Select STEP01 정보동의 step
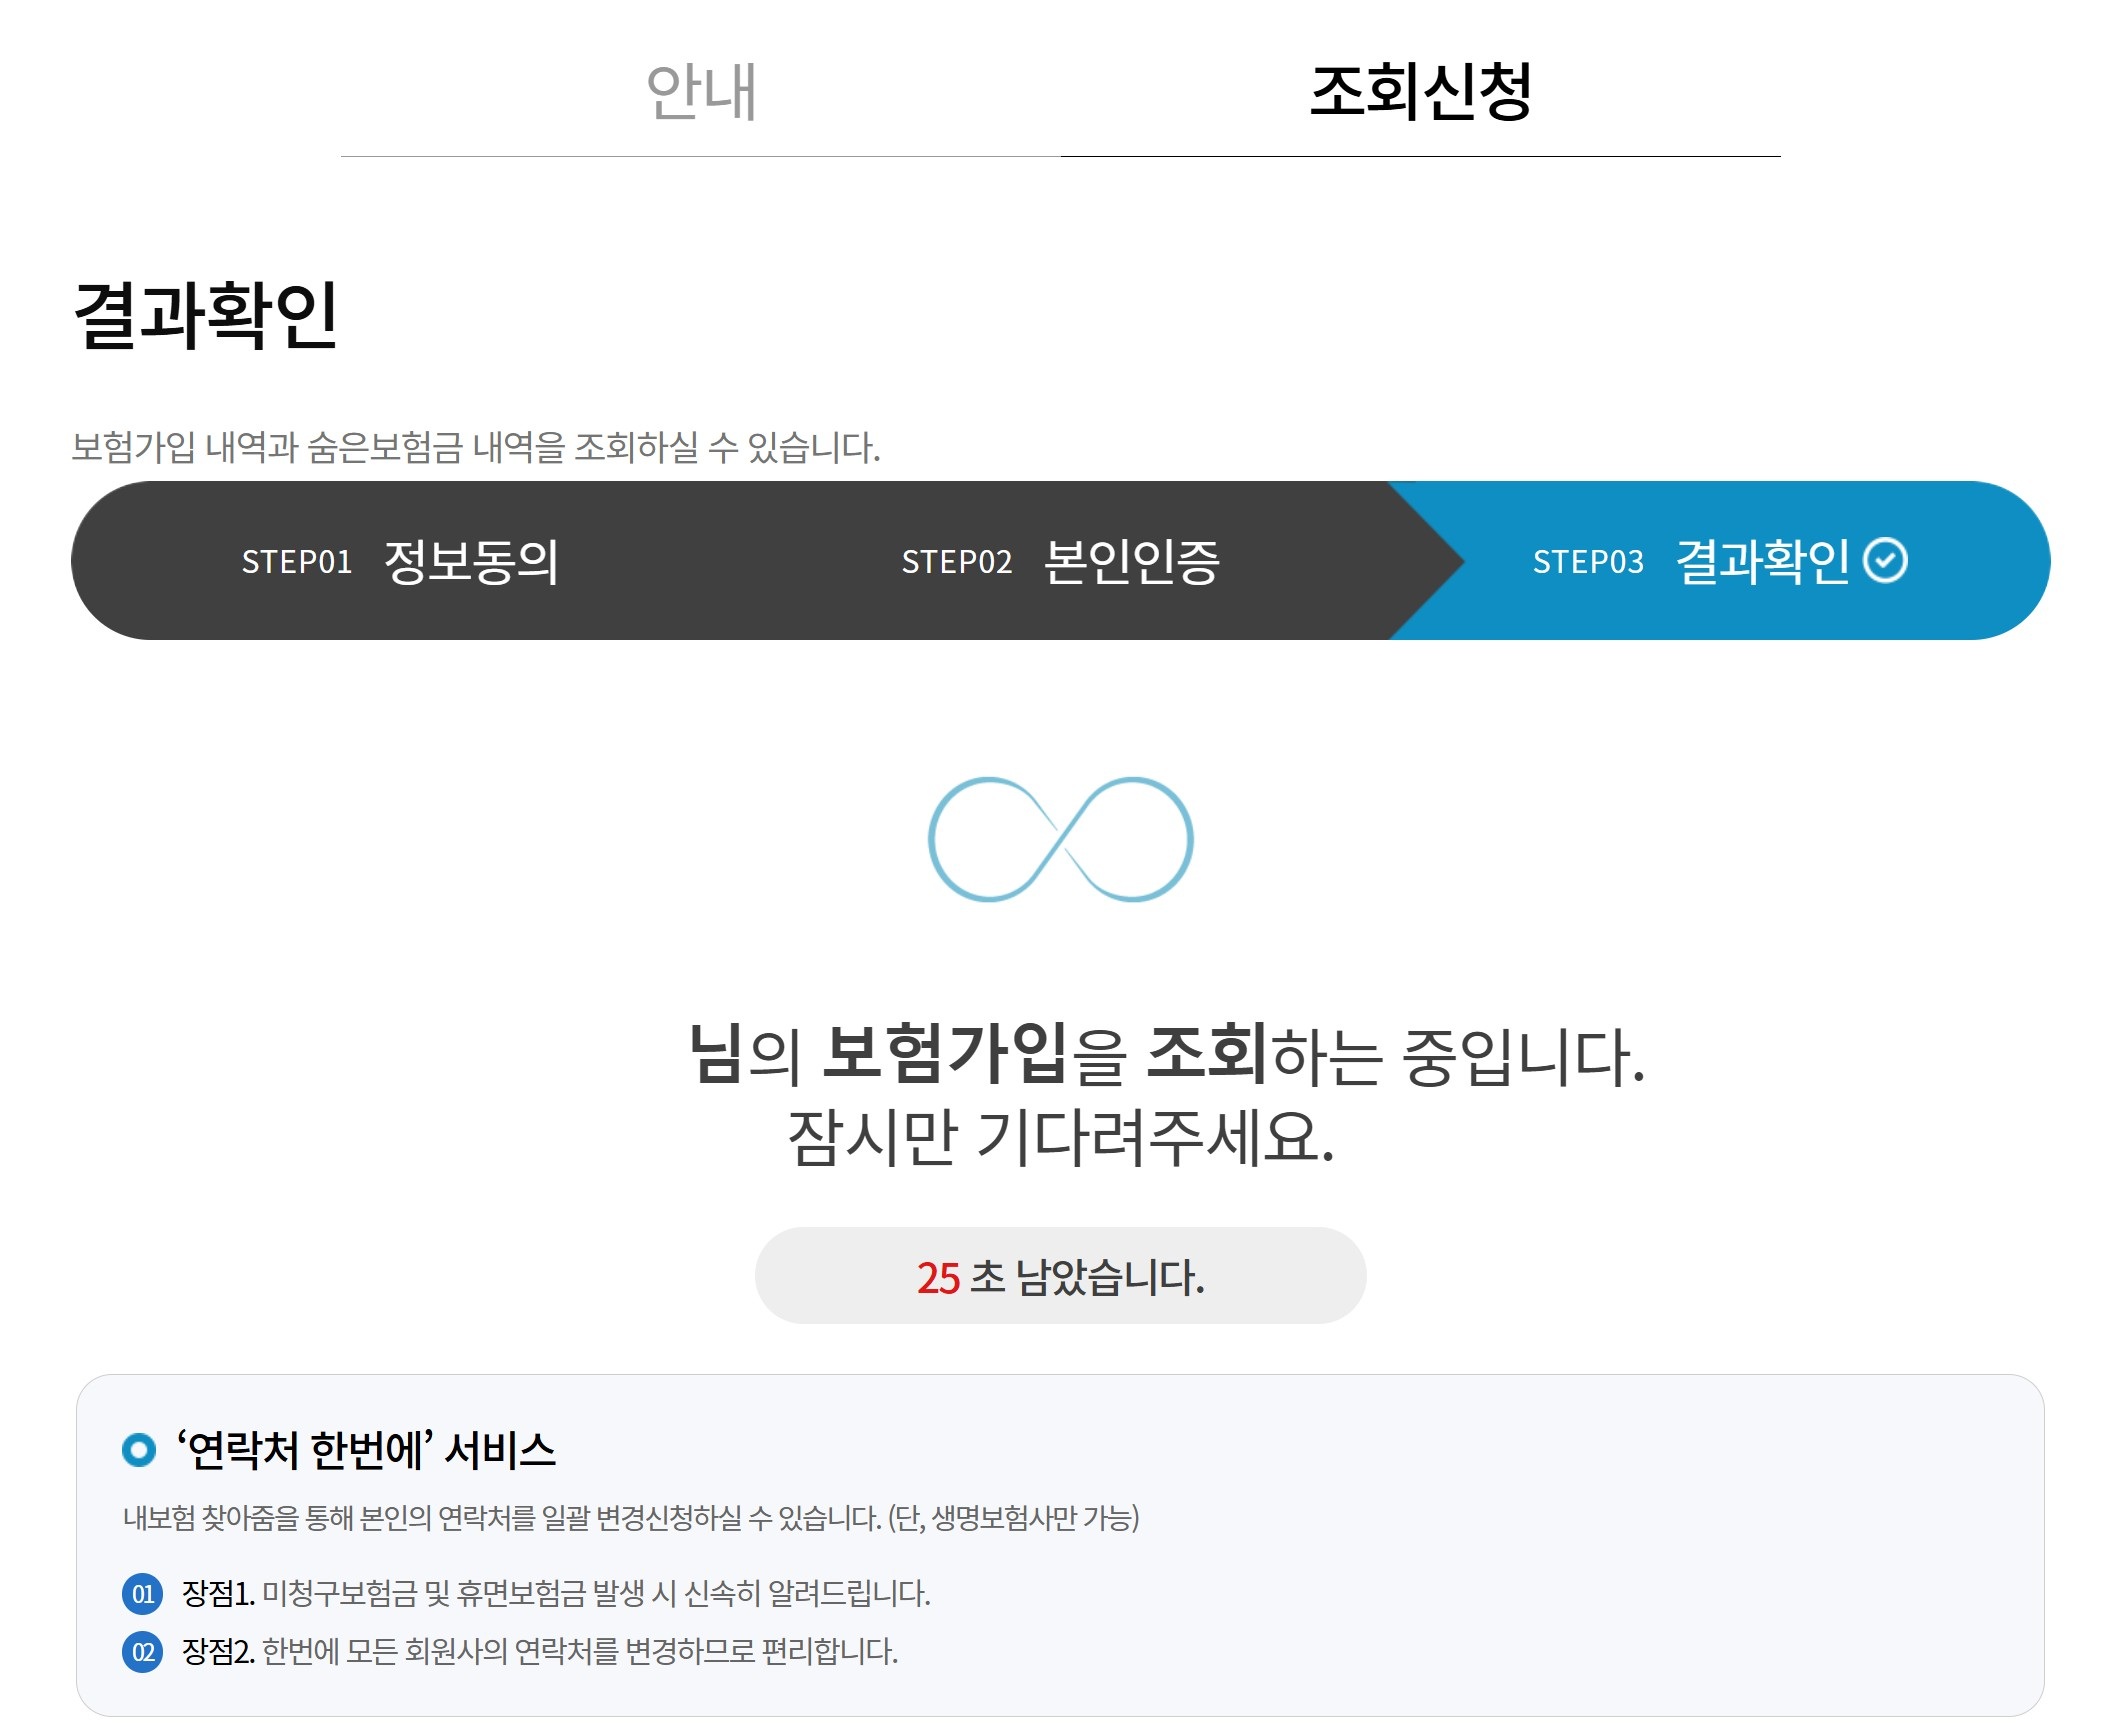Viewport: 2108px width, 1723px height. (400, 562)
